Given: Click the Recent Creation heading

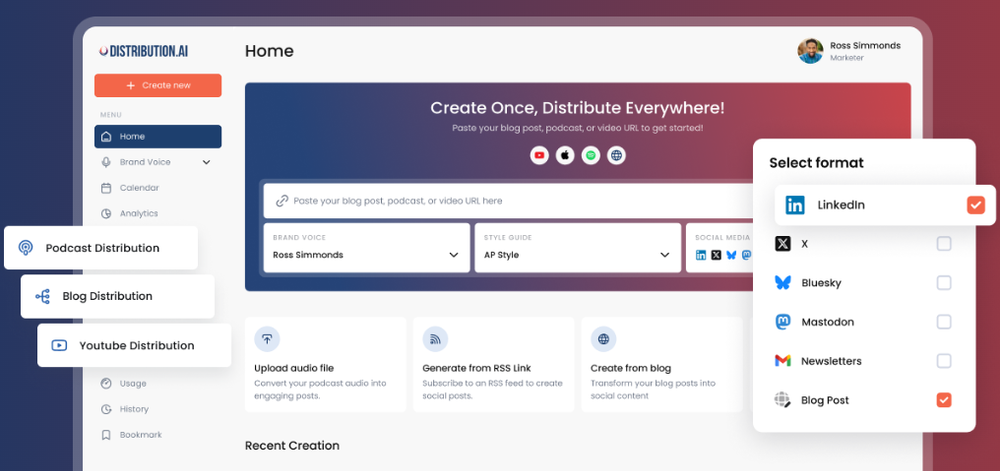Looking at the screenshot, I should point(292,446).
